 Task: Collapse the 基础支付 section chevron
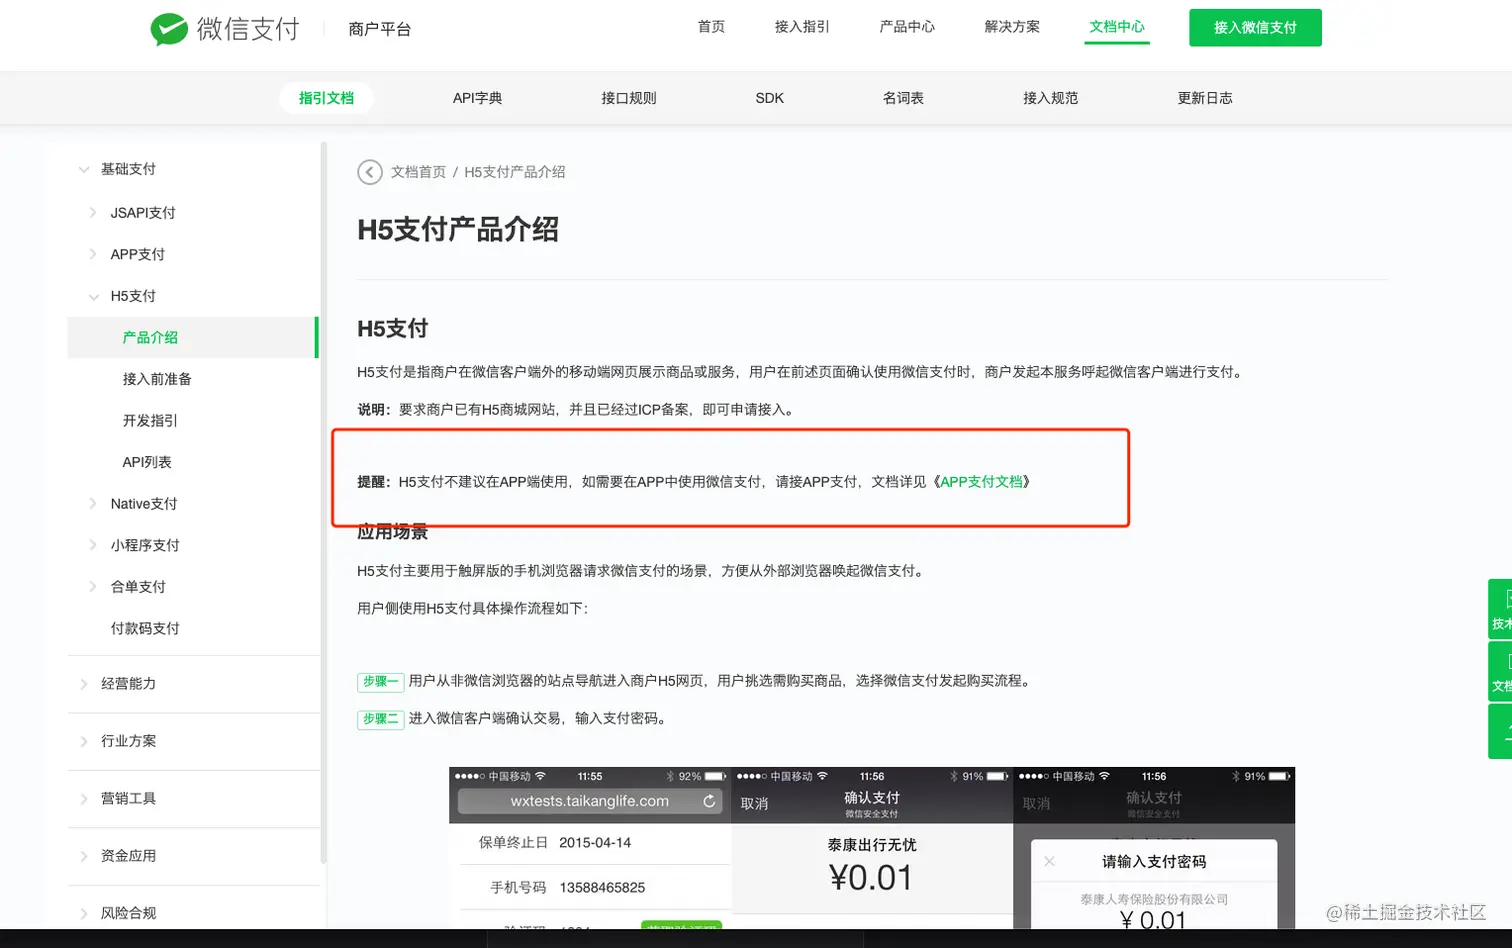click(84, 169)
